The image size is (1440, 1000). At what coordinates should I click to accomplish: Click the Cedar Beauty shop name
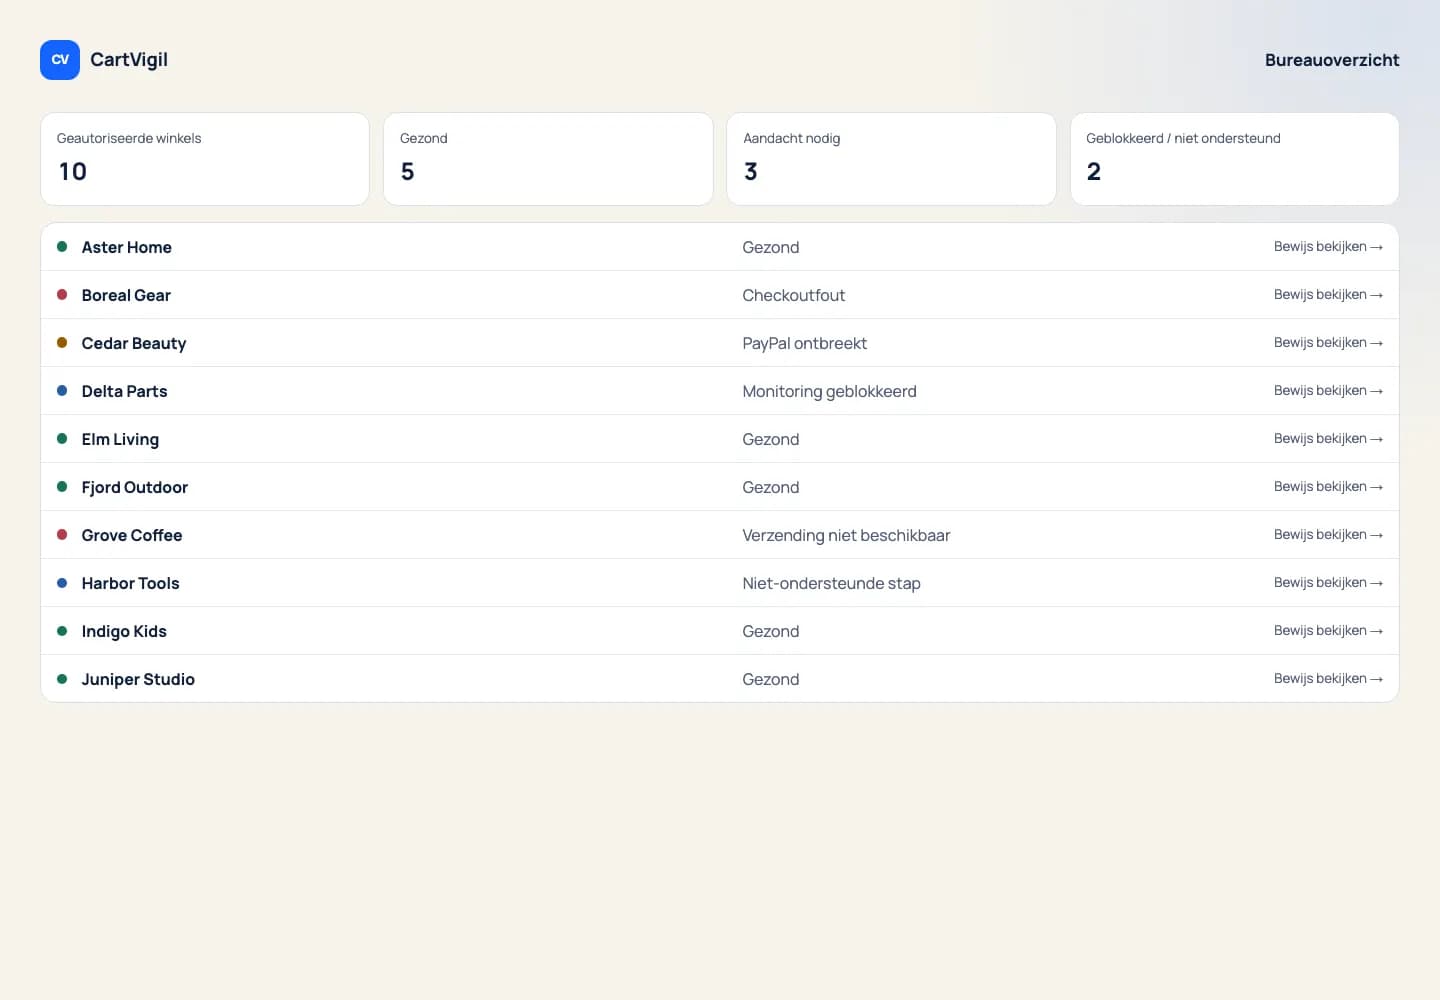(x=134, y=343)
